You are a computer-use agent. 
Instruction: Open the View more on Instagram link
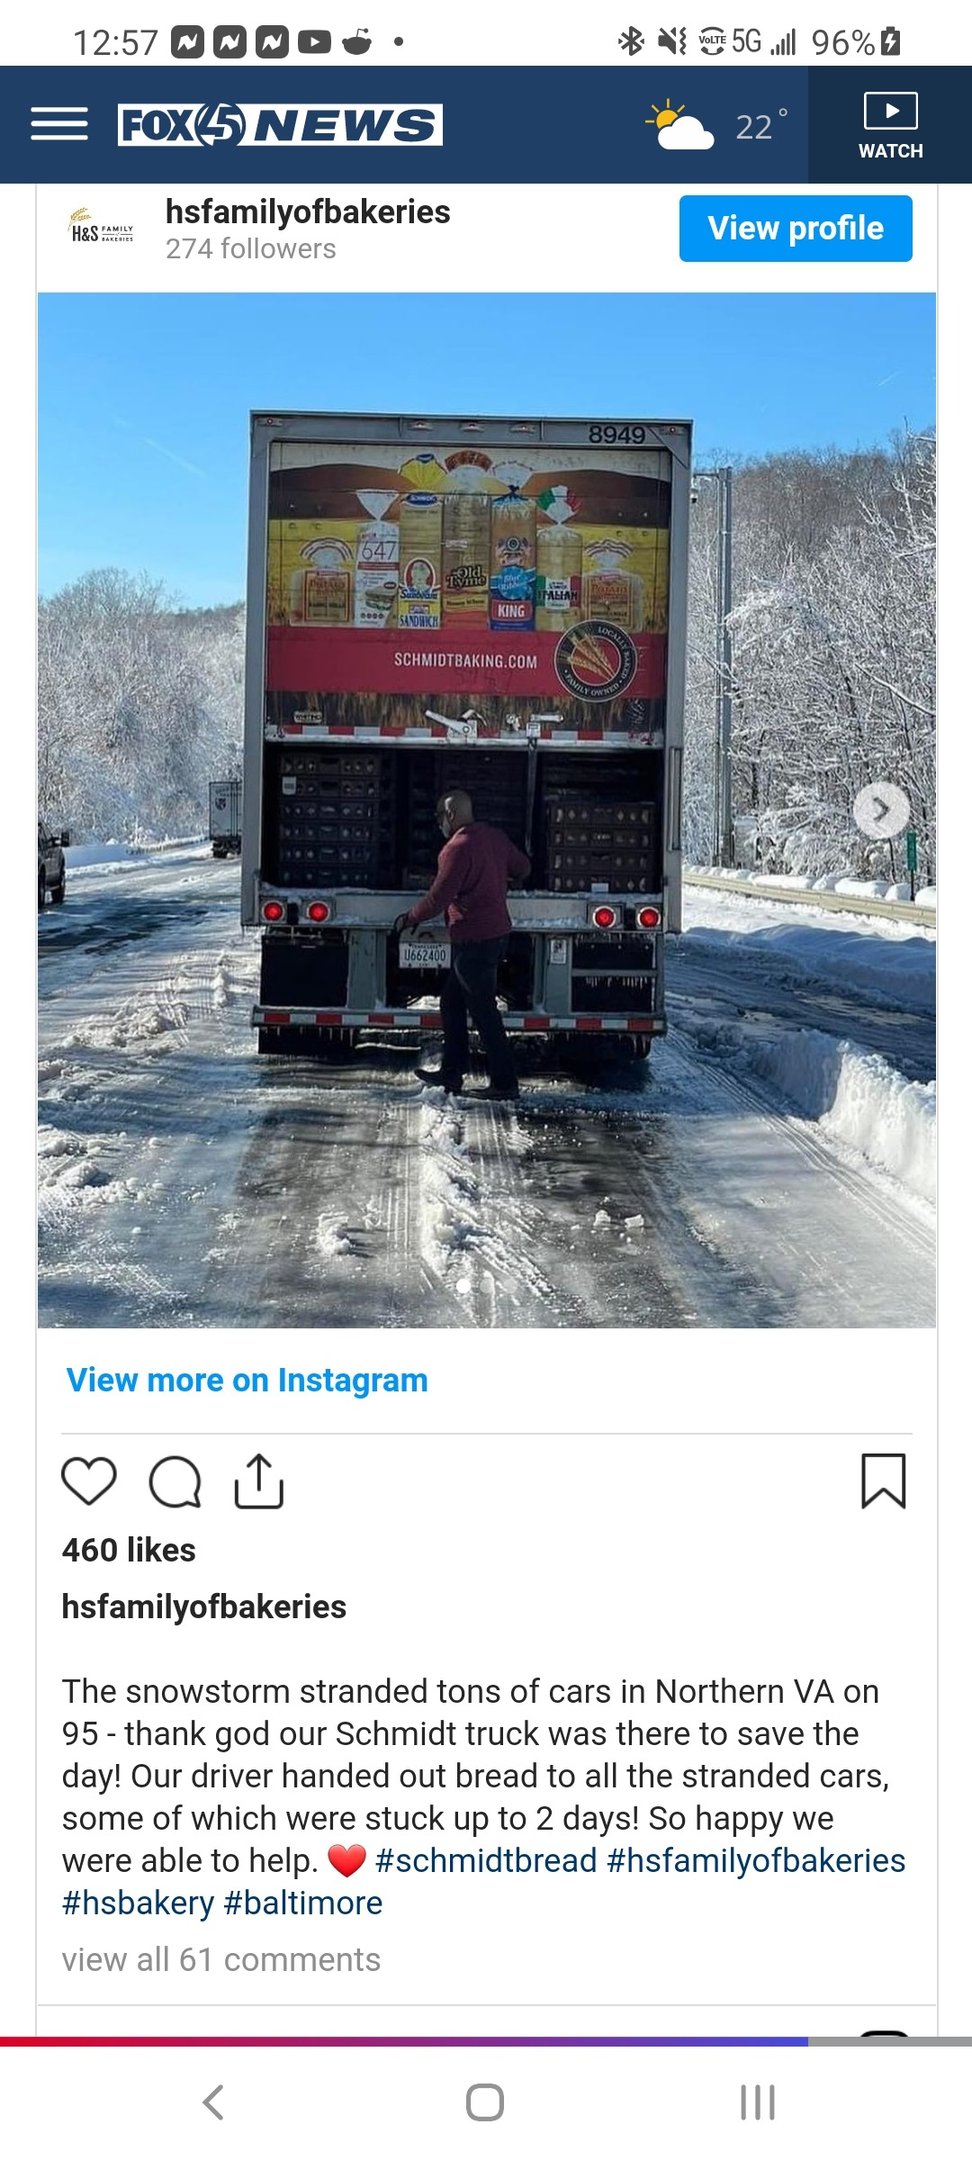click(247, 1380)
